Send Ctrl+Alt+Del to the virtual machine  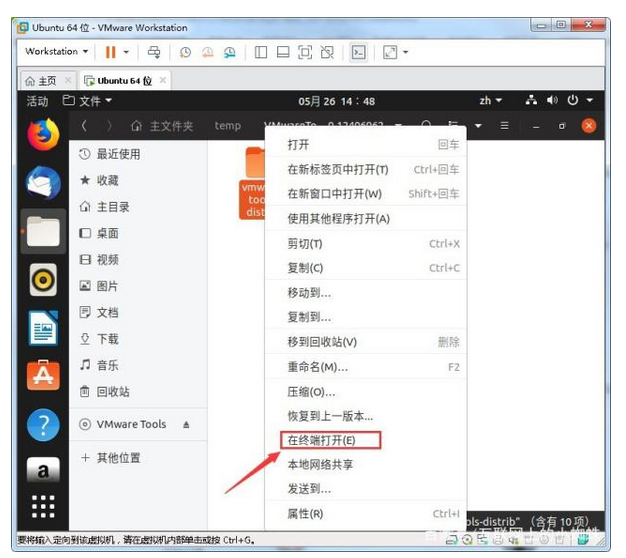(154, 52)
